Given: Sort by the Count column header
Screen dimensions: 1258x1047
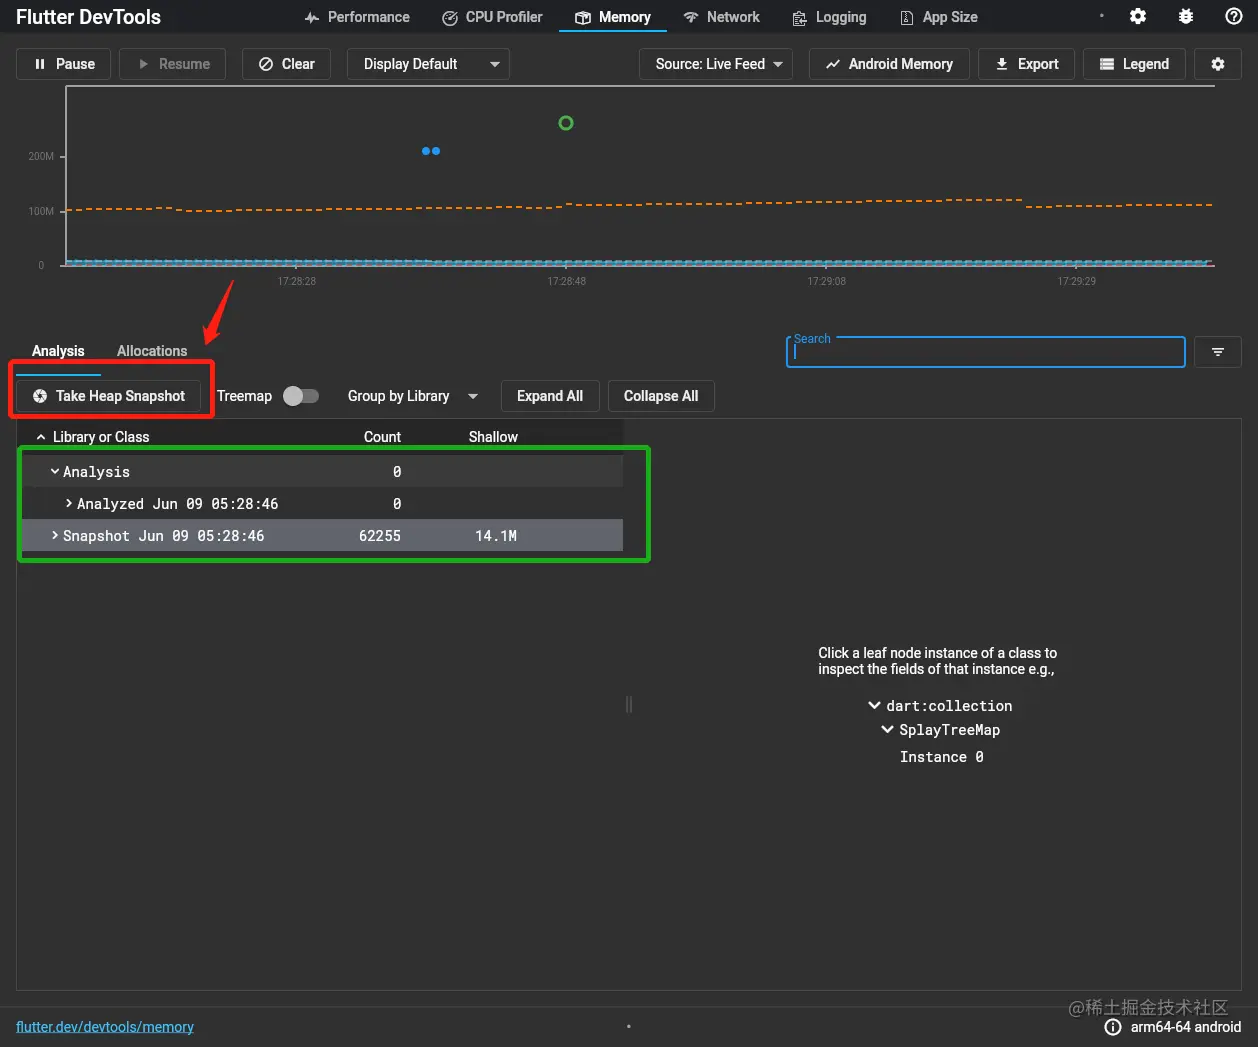Looking at the screenshot, I should (x=382, y=437).
